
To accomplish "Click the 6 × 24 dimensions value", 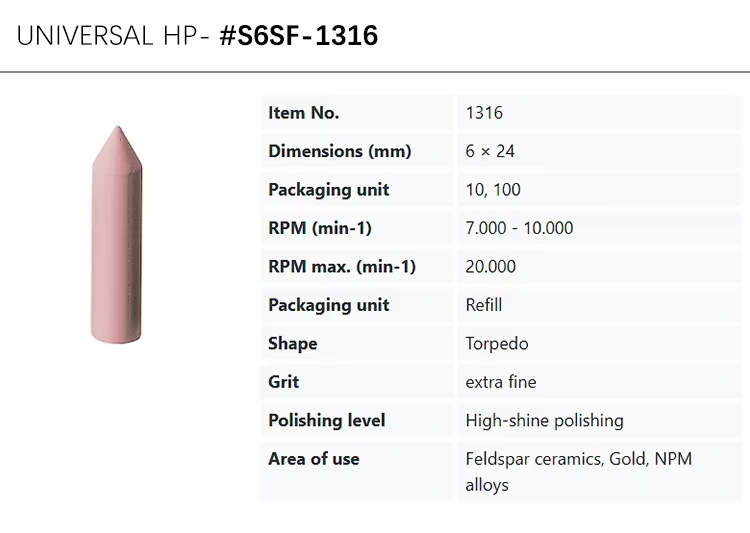I will coord(490,151).
